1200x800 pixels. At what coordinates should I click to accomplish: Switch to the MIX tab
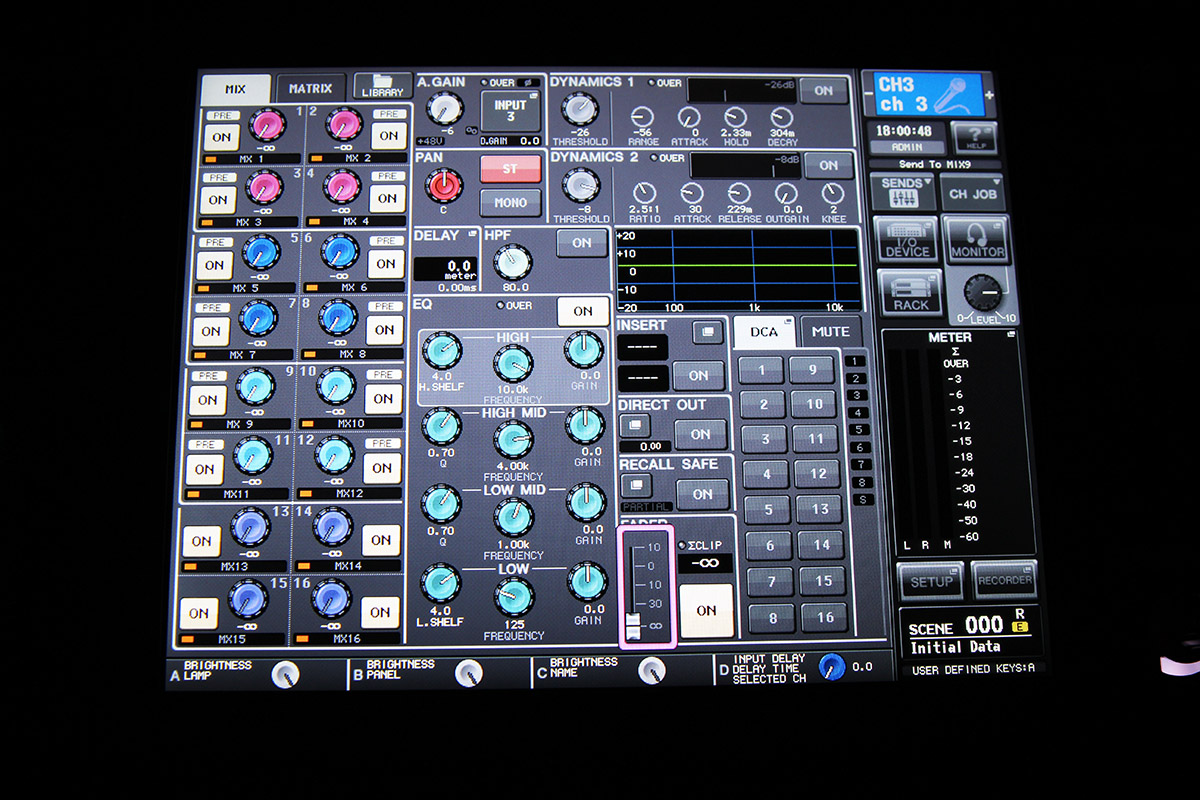click(x=235, y=89)
